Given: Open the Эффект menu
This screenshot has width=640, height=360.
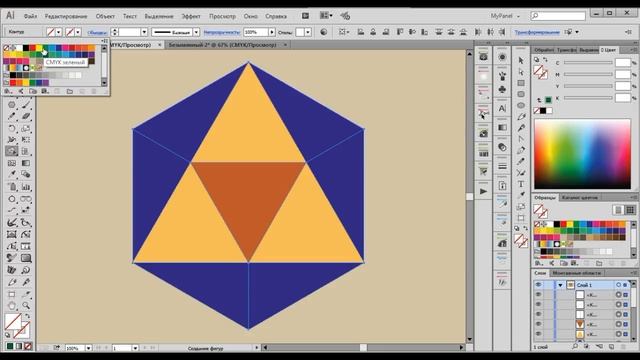Looking at the screenshot, I should click(x=191, y=16).
